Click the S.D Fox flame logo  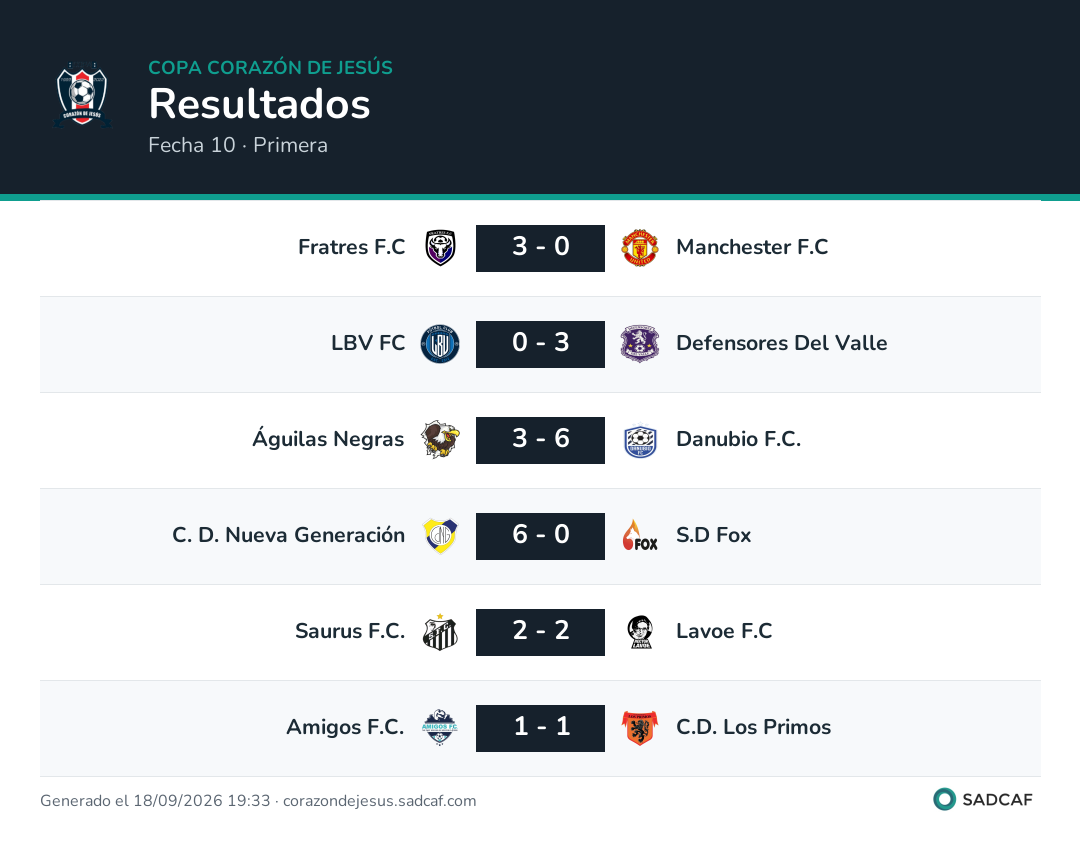pos(640,536)
